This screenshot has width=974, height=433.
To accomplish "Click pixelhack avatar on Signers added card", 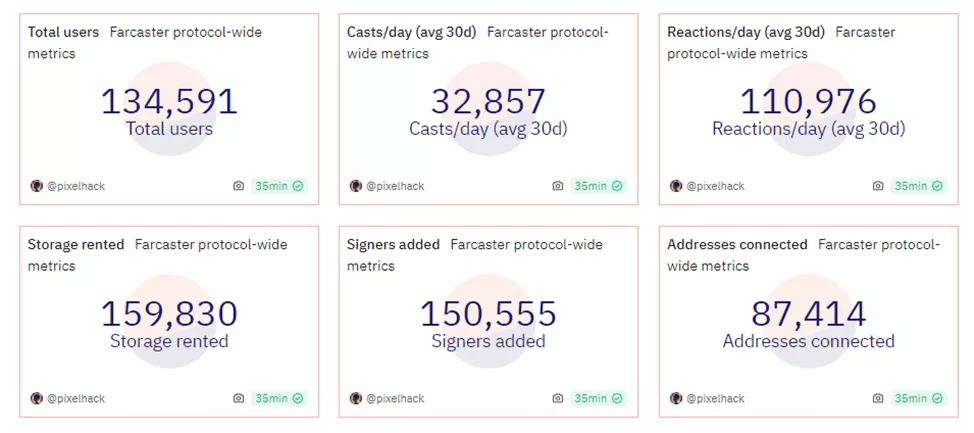I will click(356, 398).
